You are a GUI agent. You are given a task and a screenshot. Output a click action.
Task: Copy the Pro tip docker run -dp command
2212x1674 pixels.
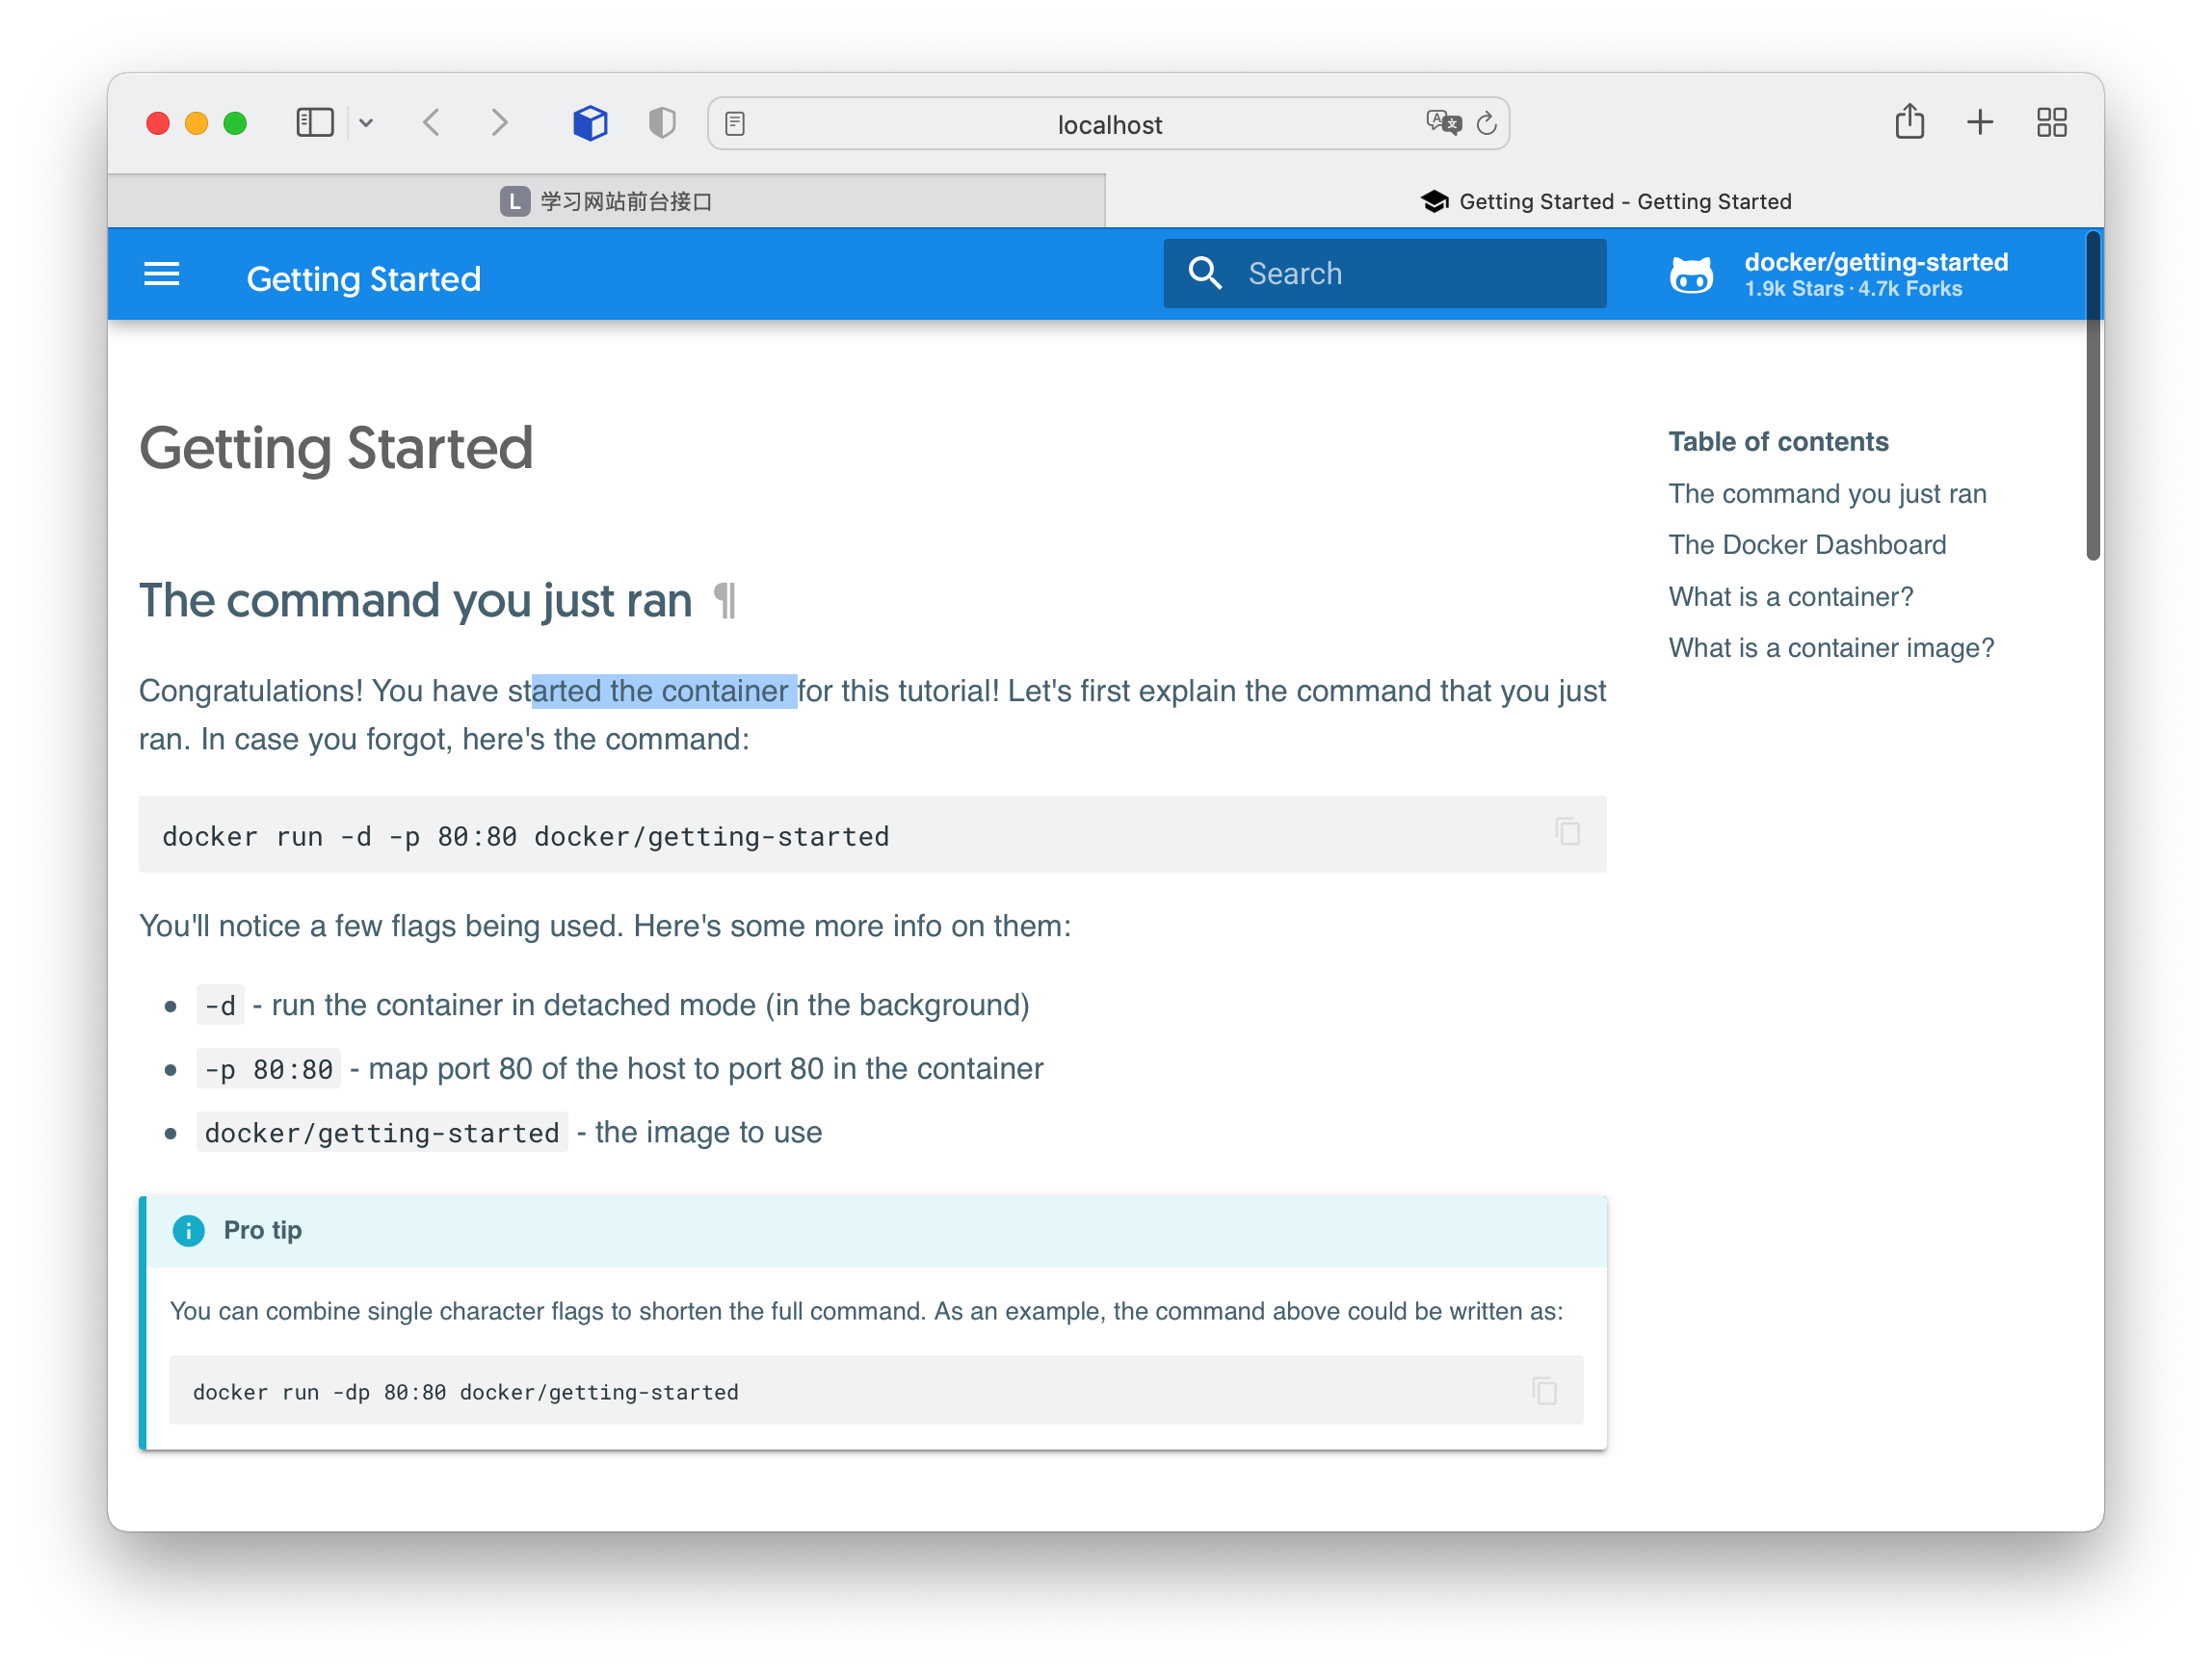tap(1544, 1391)
